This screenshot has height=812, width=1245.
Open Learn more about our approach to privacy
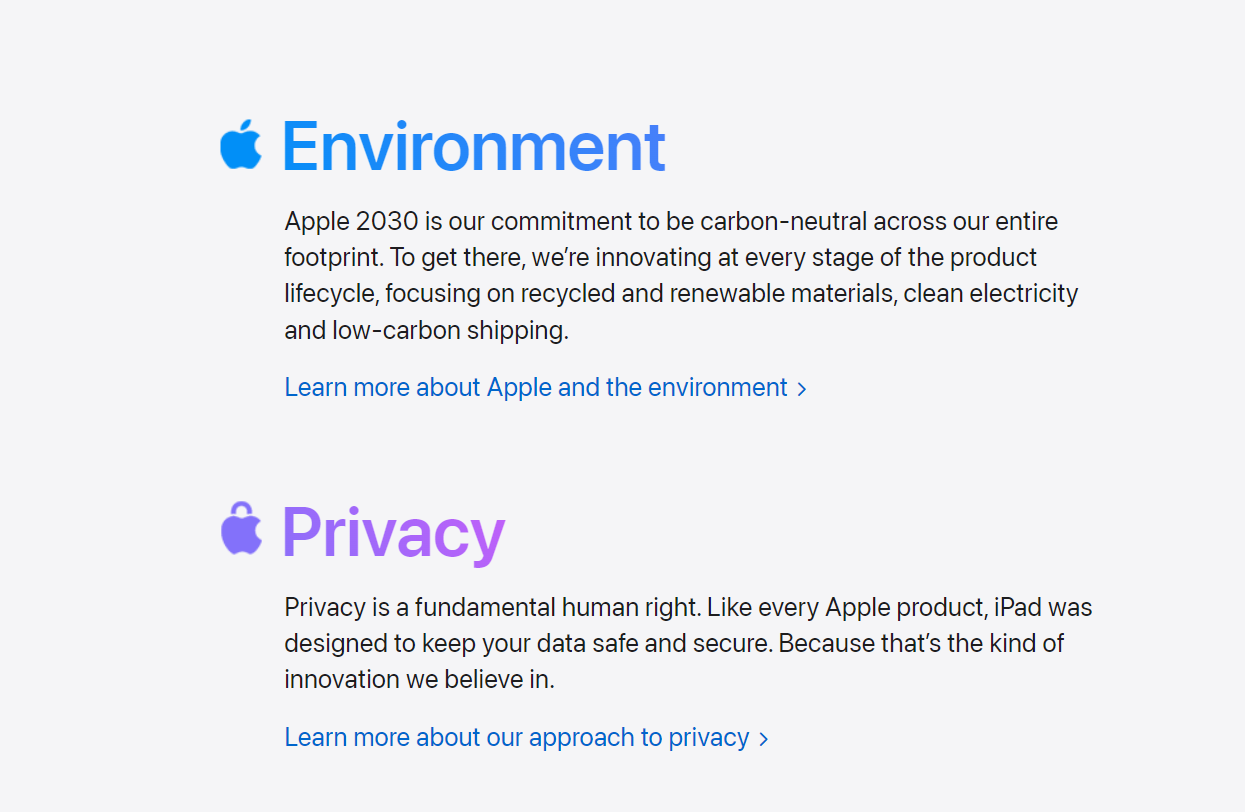coord(526,737)
